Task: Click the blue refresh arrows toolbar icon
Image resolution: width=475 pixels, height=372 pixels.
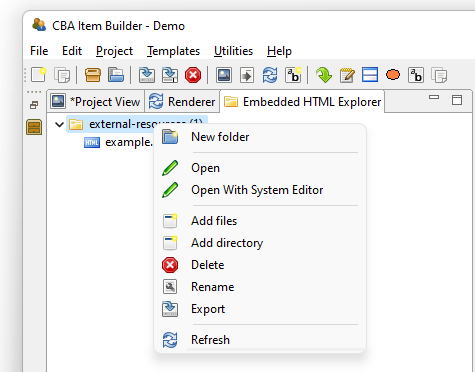Action: pyautogui.click(x=270, y=75)
